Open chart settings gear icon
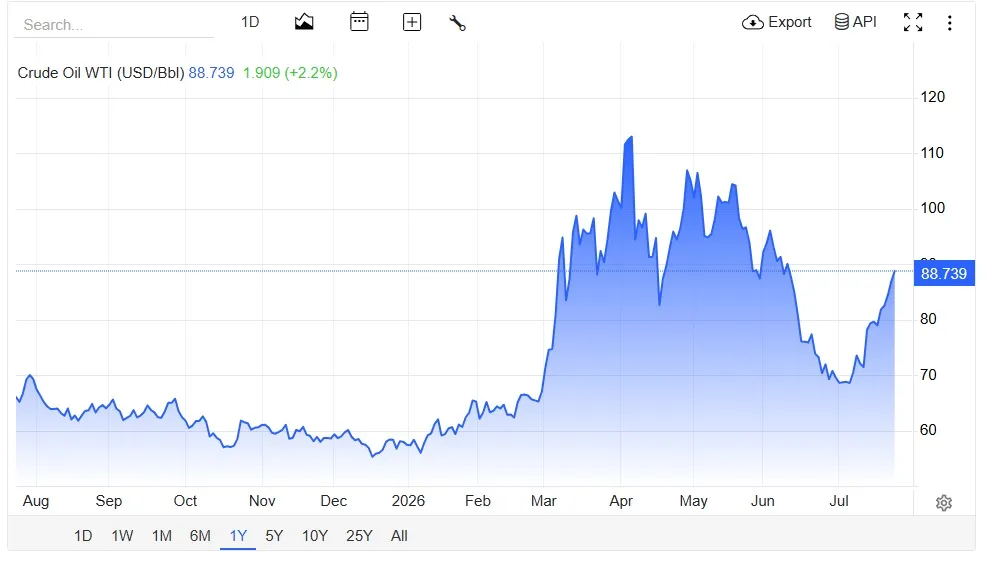 tap(944, 503)
